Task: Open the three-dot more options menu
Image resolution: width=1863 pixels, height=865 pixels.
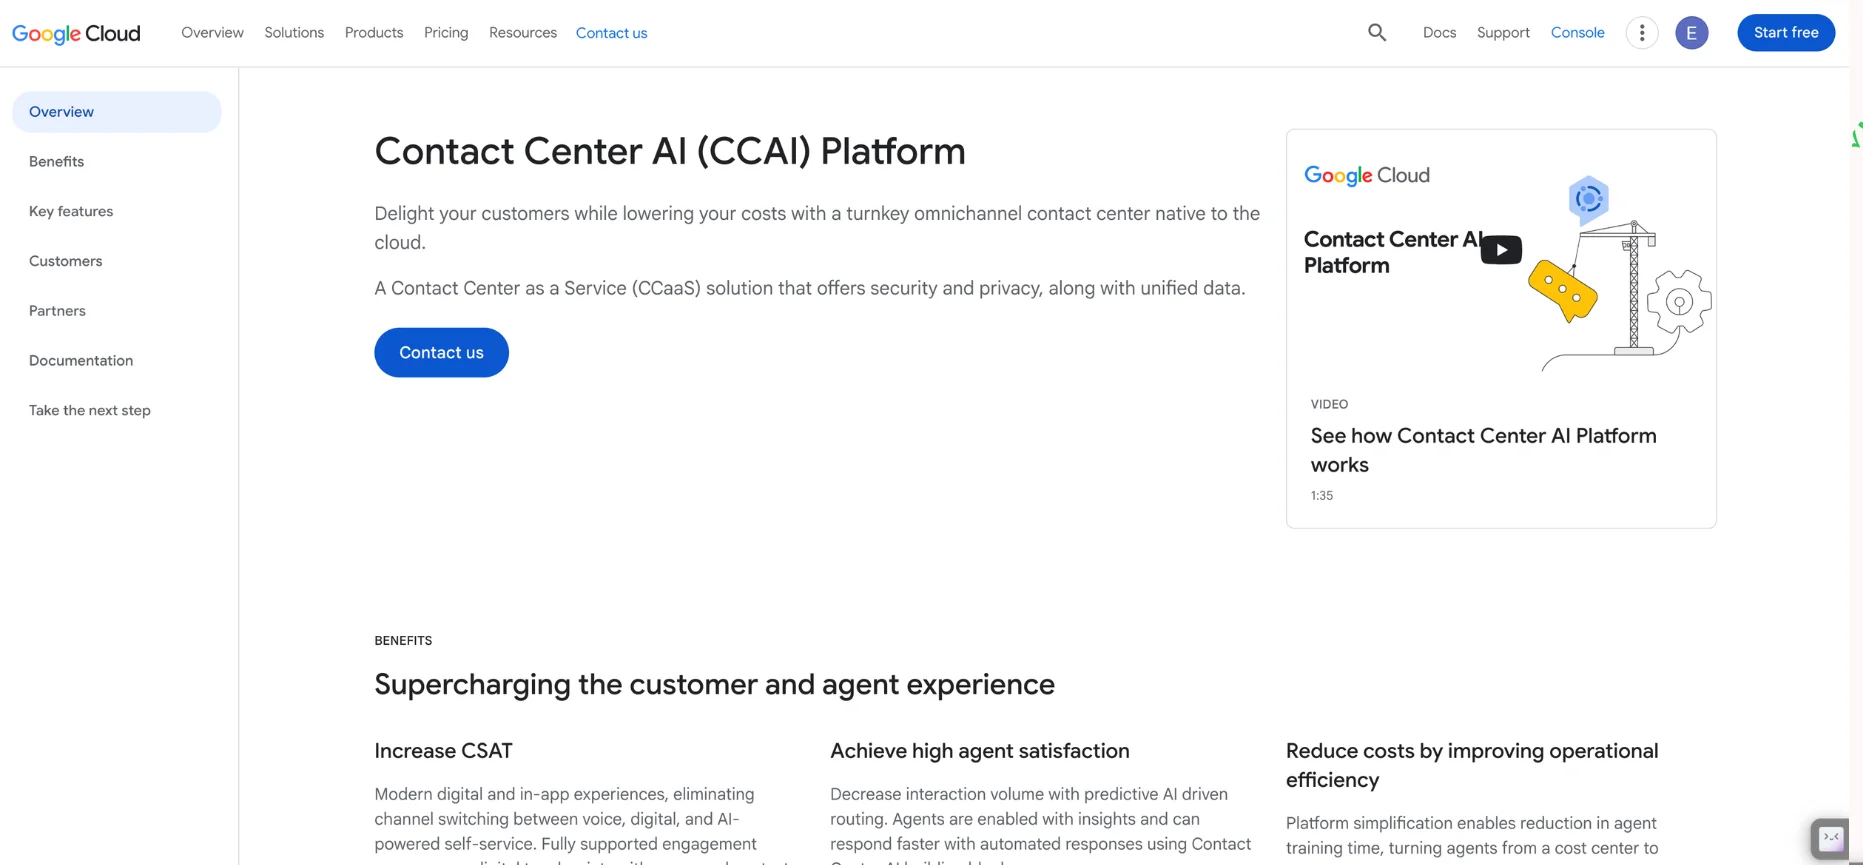Action: click(1642, 33)
